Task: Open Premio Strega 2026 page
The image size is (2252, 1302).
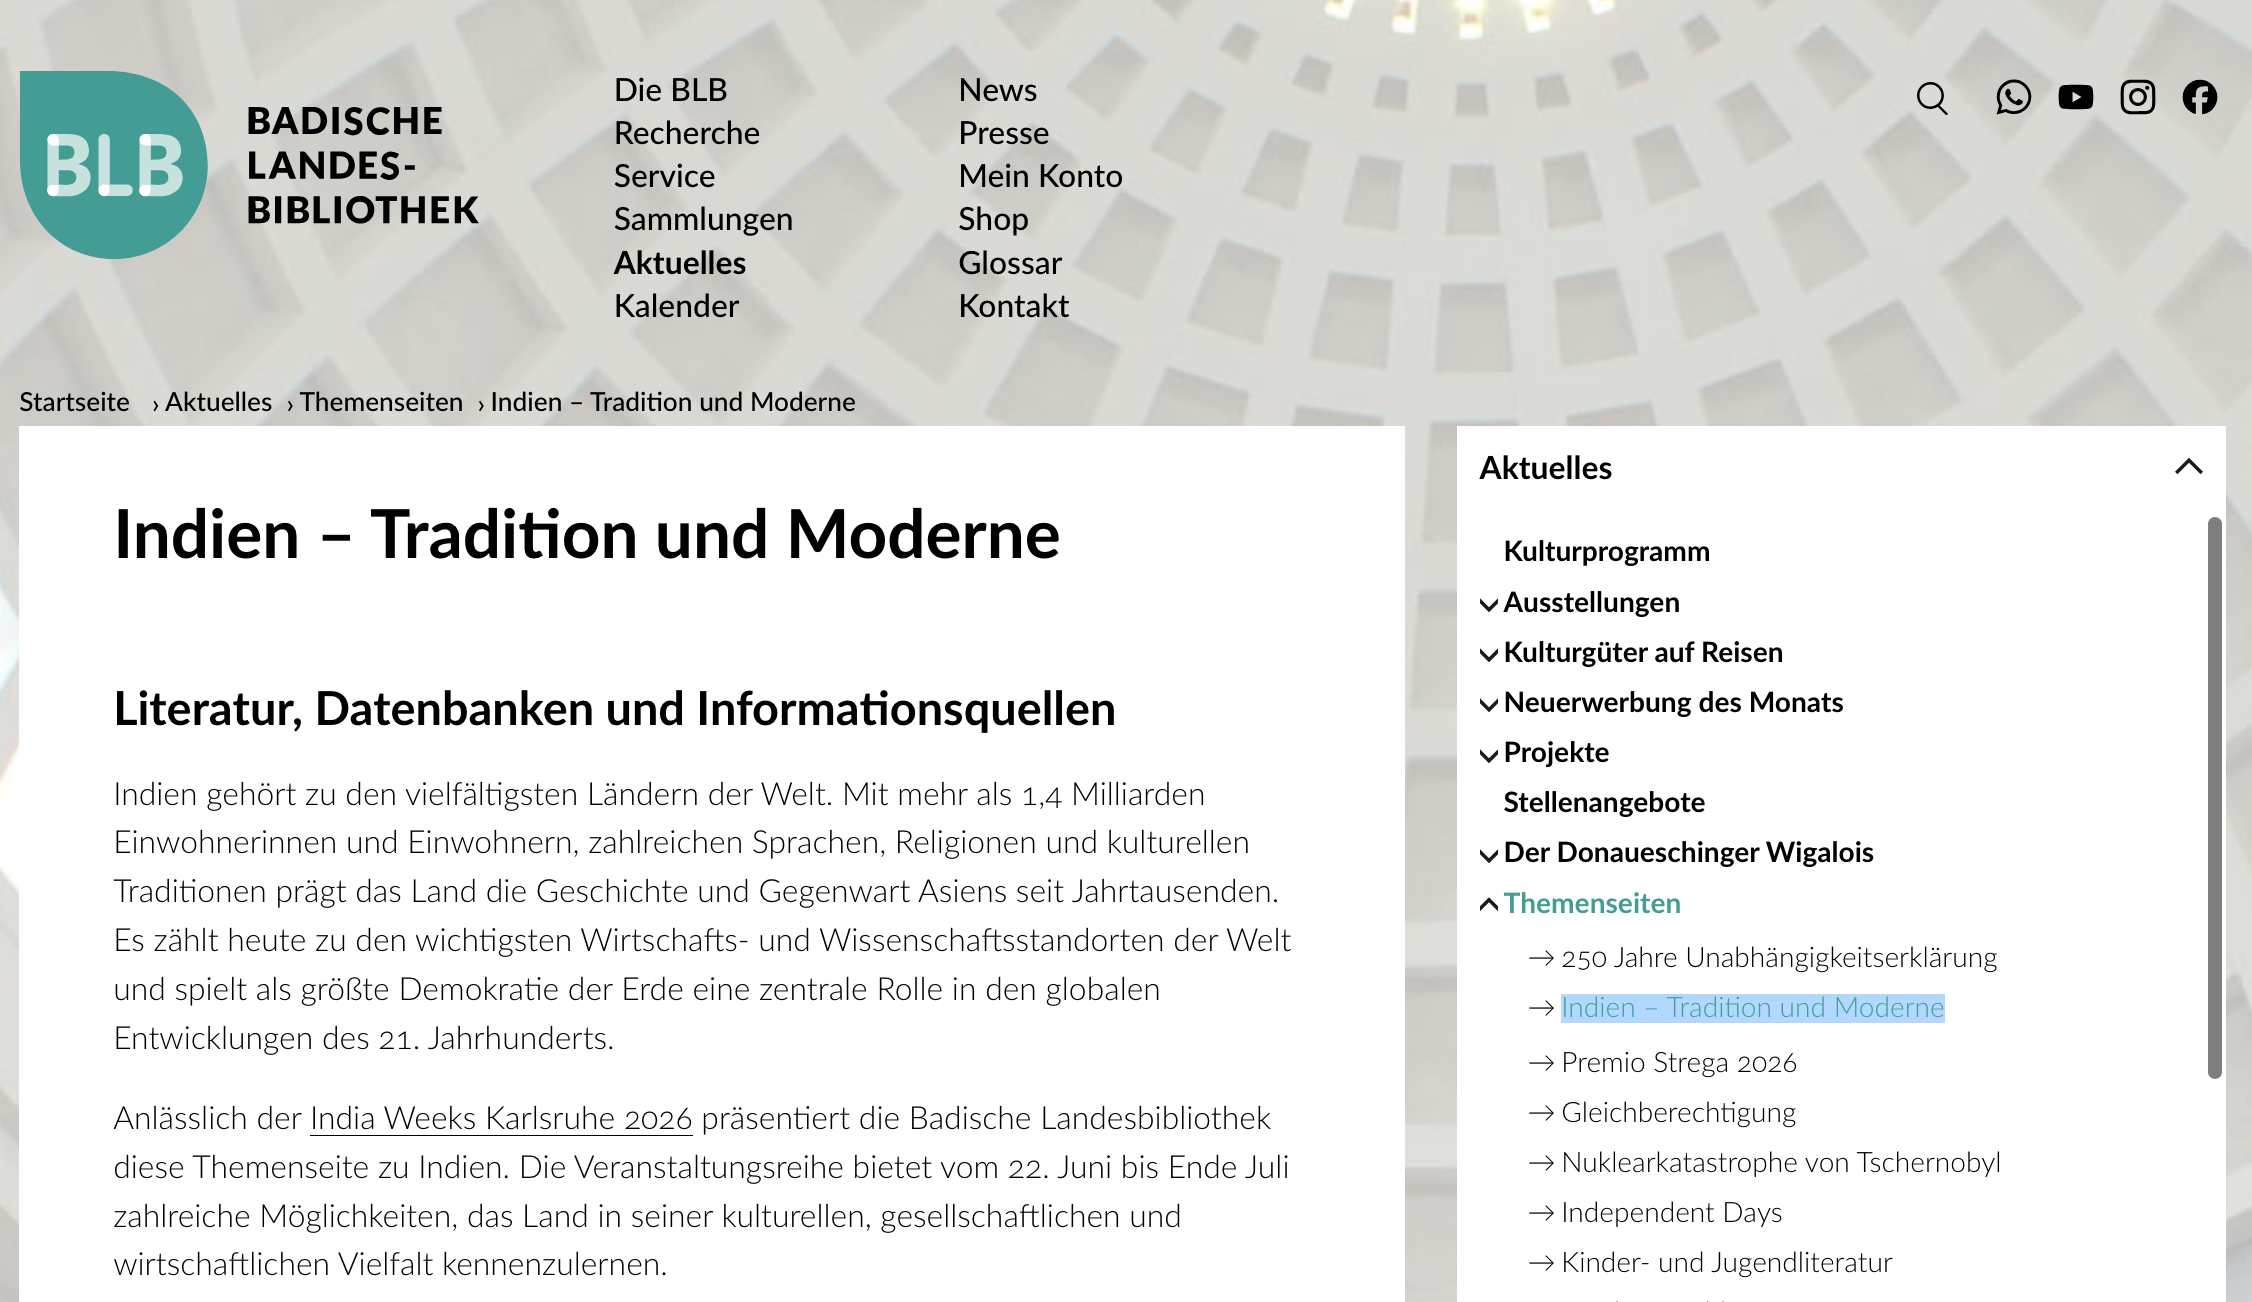Action: [1678, 1062]
